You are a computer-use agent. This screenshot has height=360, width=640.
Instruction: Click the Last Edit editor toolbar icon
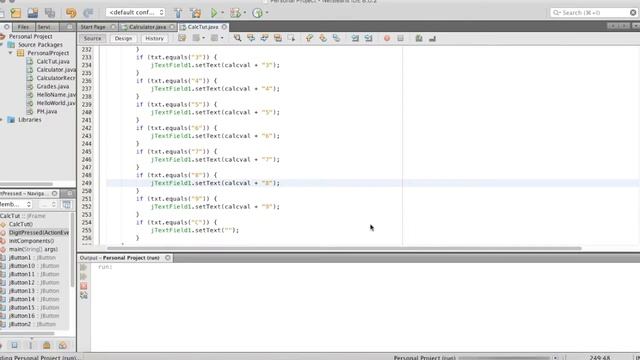point(182,38)
